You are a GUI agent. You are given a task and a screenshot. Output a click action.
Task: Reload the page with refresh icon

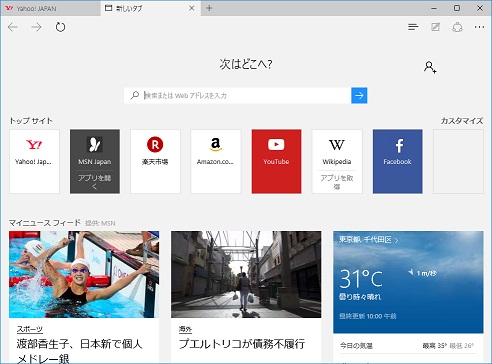(x=60, y=27)
